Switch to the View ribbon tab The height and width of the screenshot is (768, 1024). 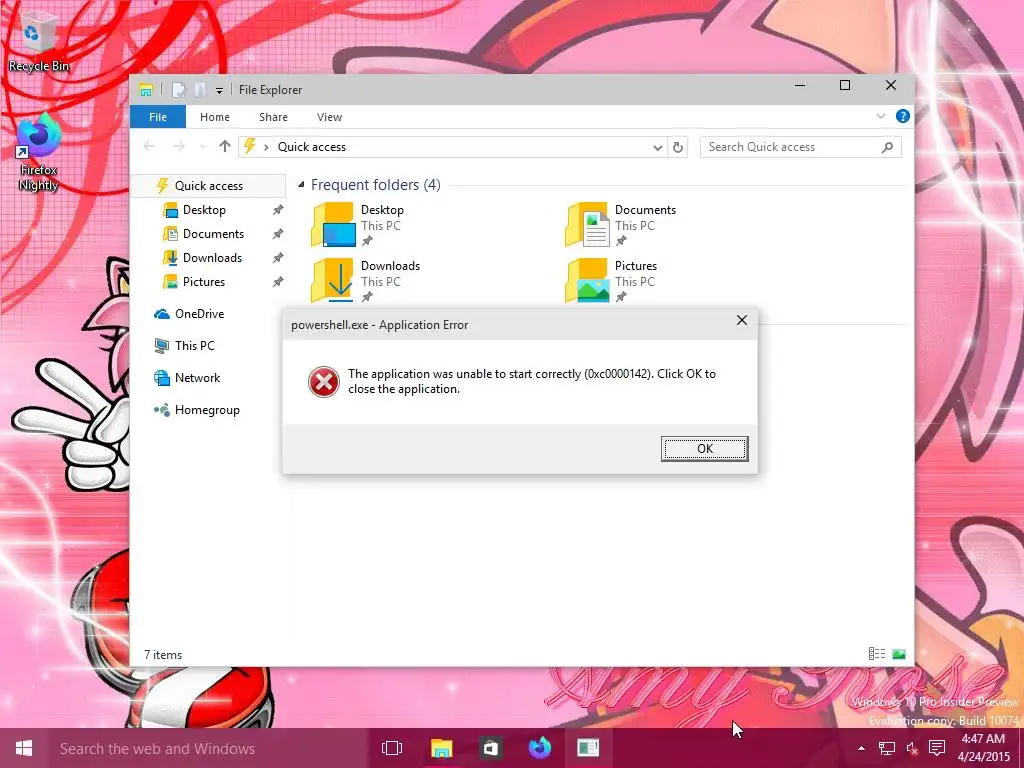point(329,117)
